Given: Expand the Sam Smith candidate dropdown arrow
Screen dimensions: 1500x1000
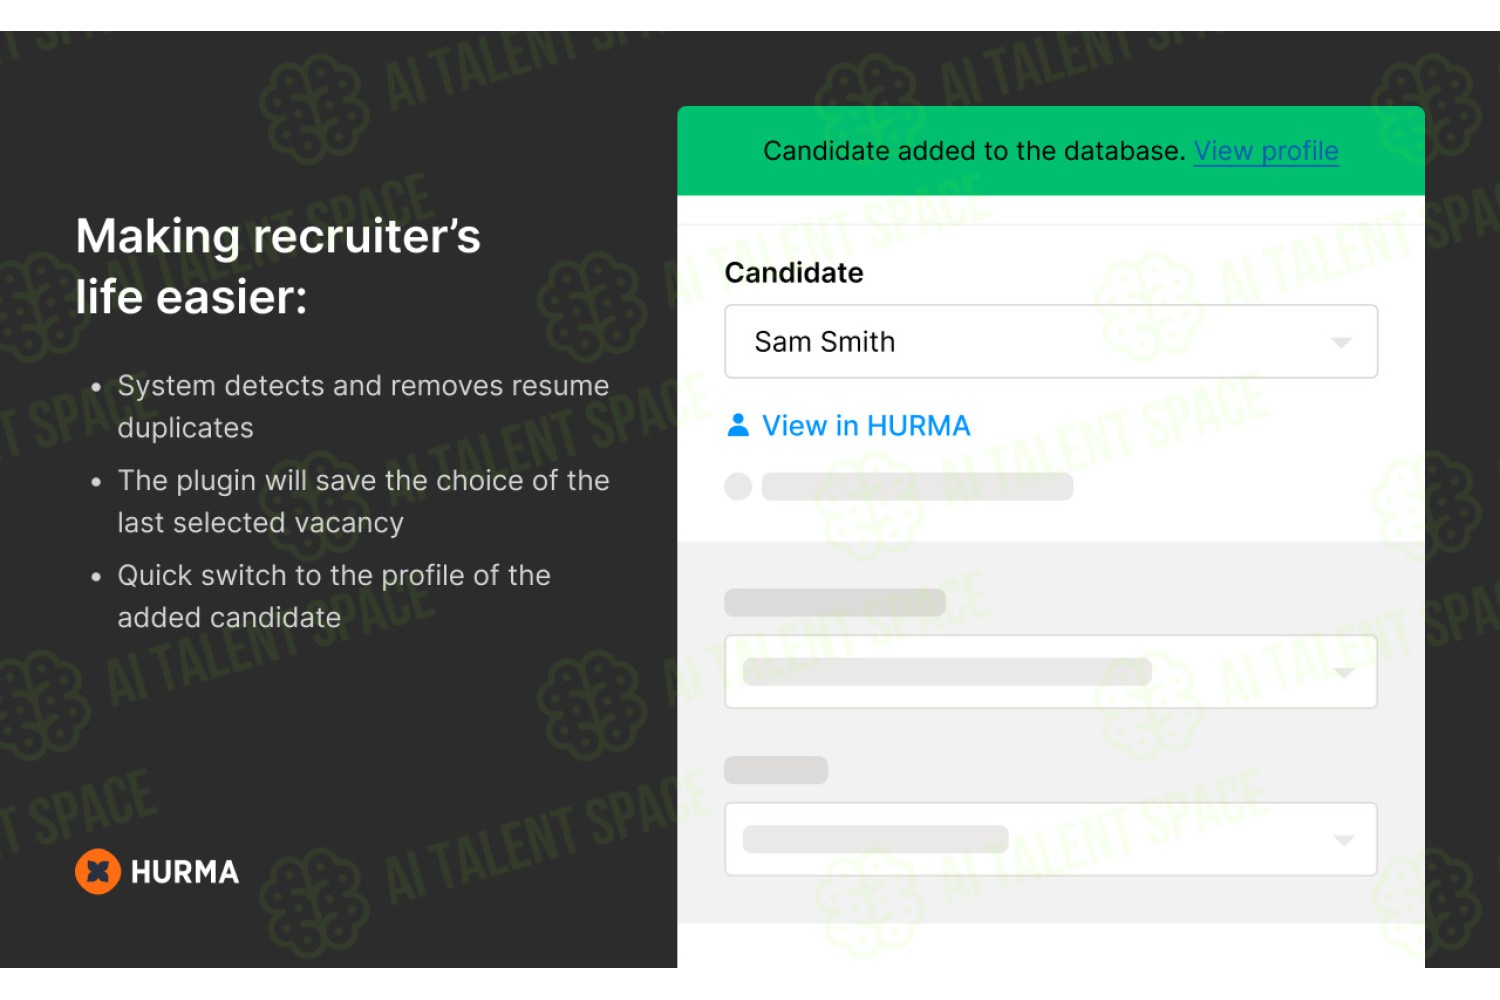Looking at the screenshot, I should (1341, 343).
